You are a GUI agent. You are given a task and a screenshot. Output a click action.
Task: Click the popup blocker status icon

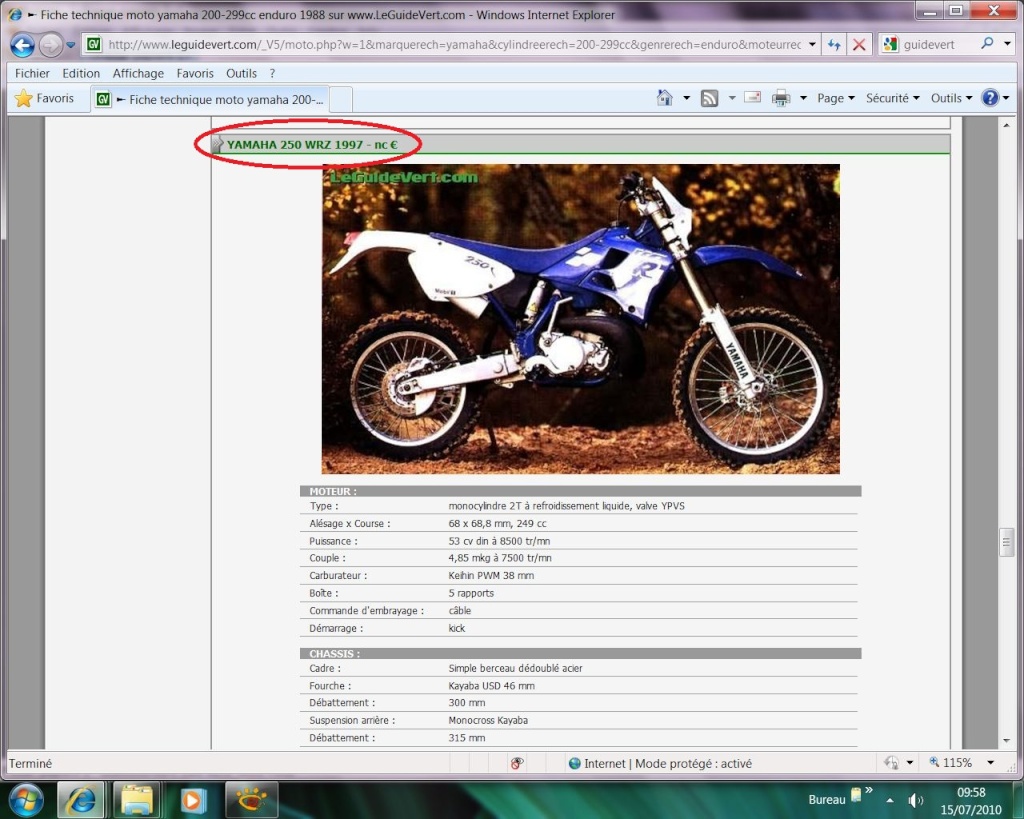517,763
